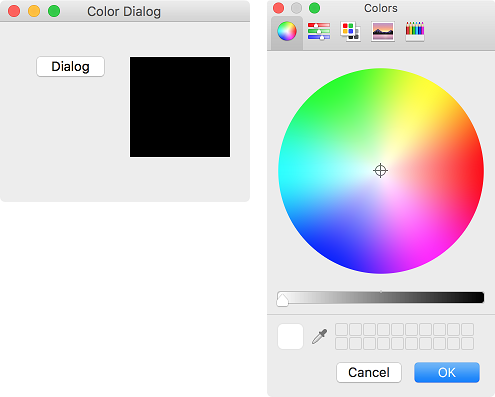Viewport: 495px width, 397px height.
Task: Select the color wheel picker tab
Action: pos(287,32)
